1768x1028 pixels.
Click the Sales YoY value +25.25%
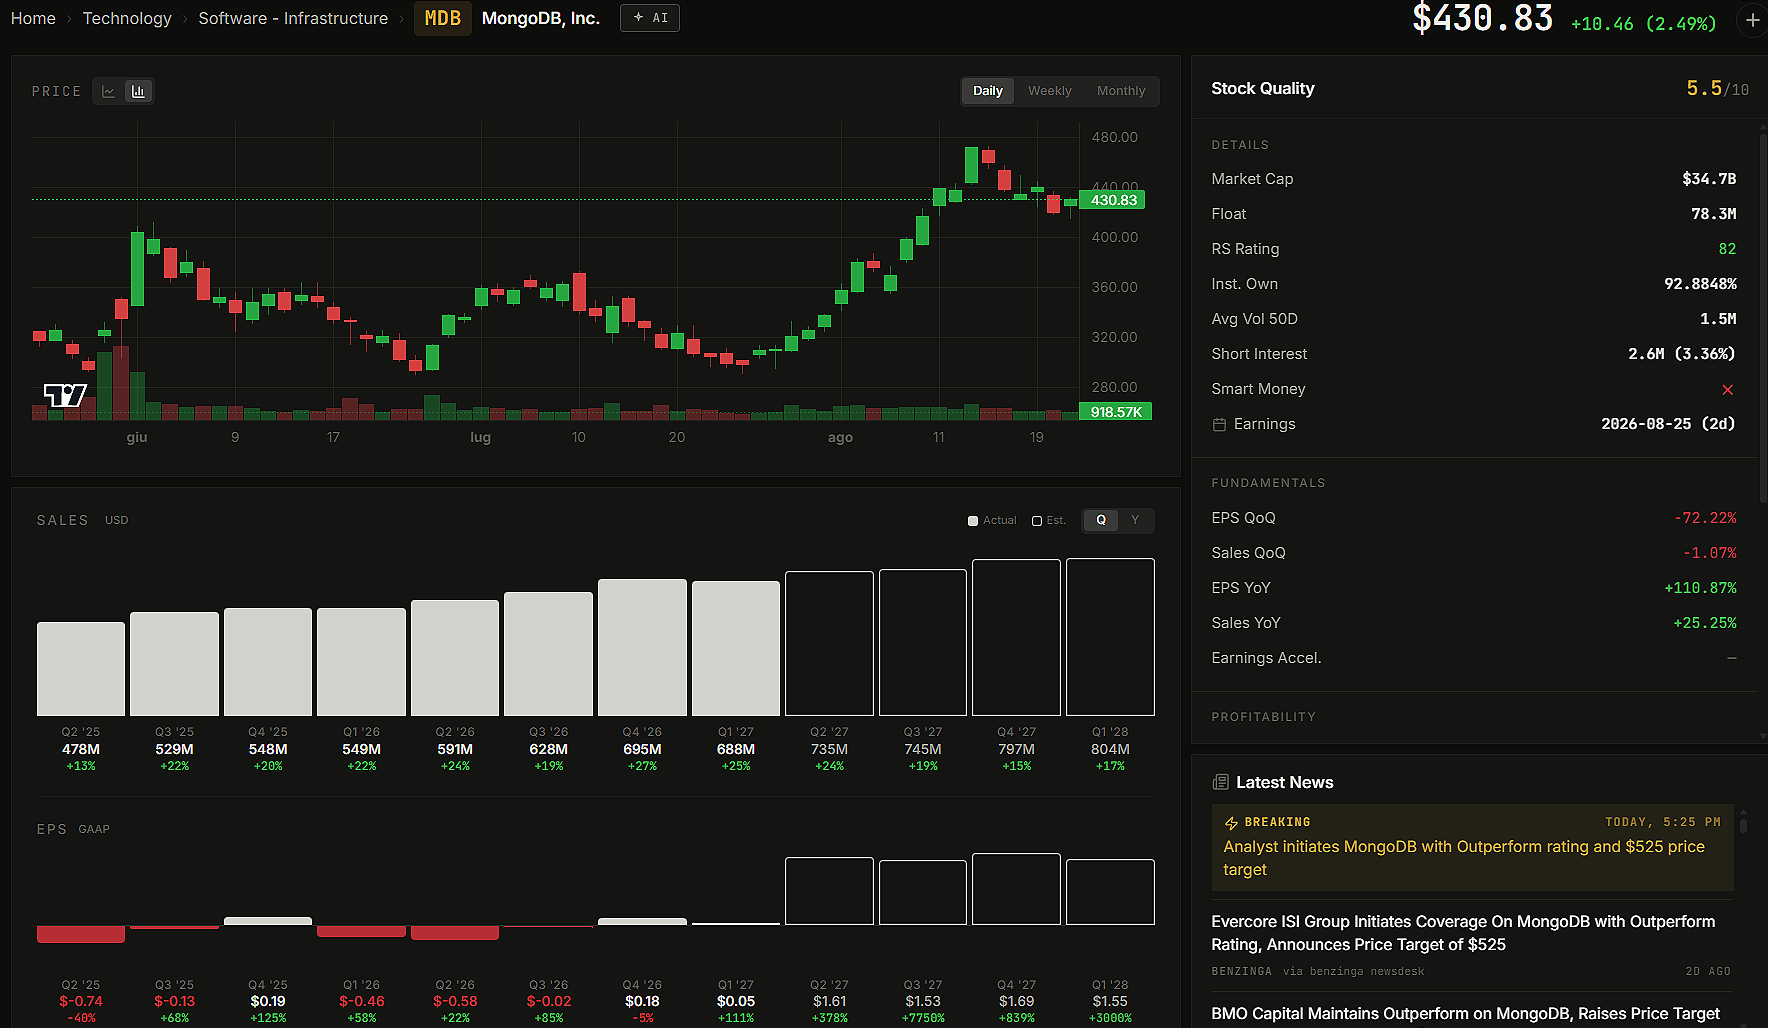(x=1705, y=623)
